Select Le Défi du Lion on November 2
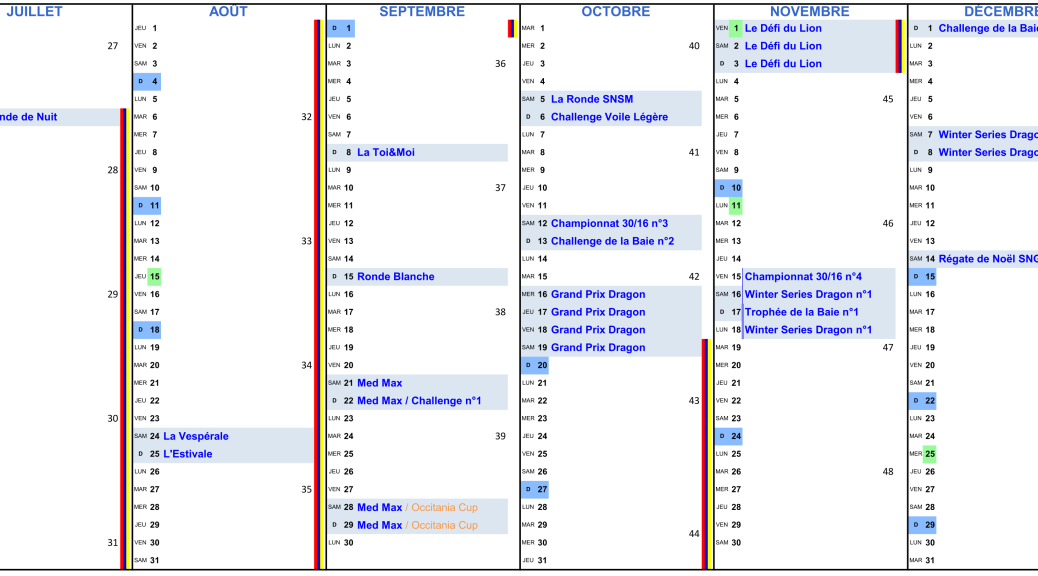Image resolution: width=1038 pixels, height=576 pixels. coord(783,46)
